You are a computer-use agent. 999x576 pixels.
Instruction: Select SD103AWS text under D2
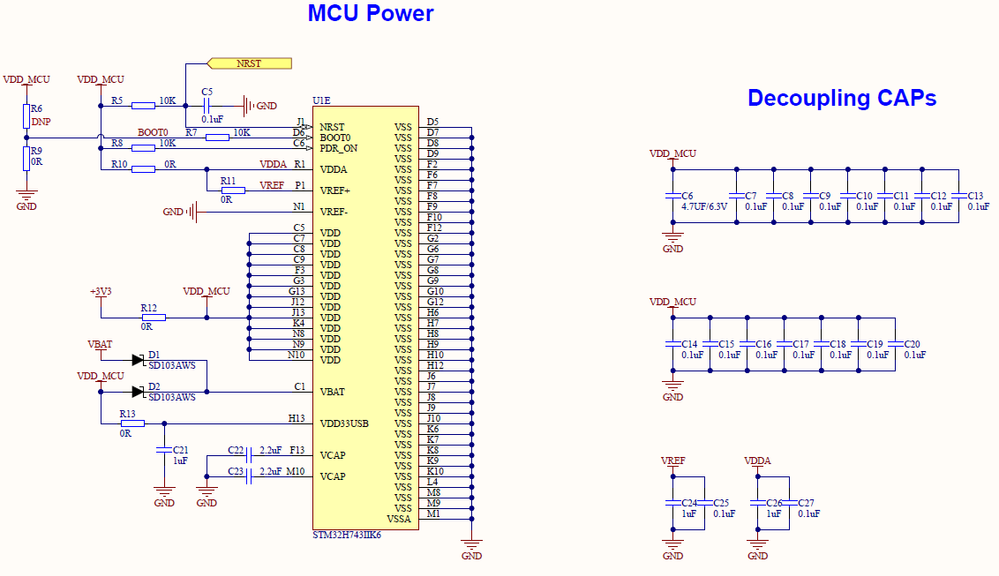tap(172, 397)
